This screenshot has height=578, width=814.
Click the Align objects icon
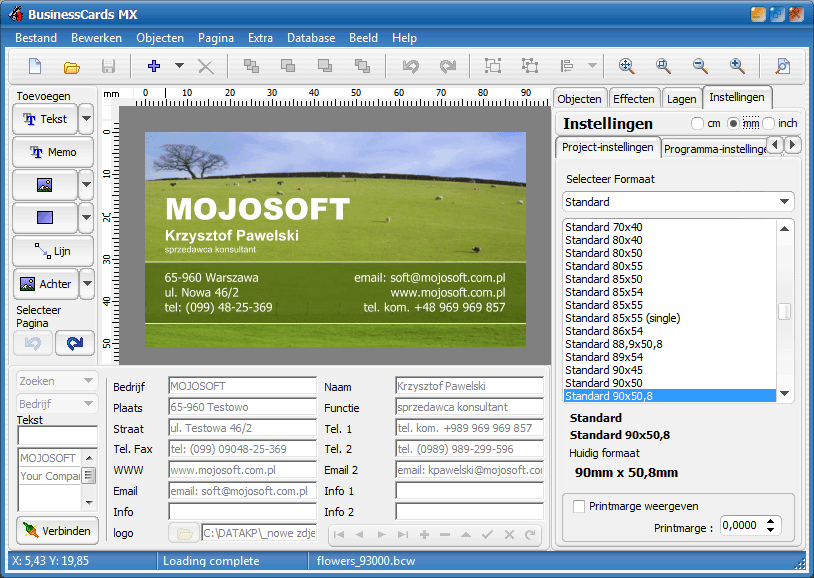pos(567,66)
